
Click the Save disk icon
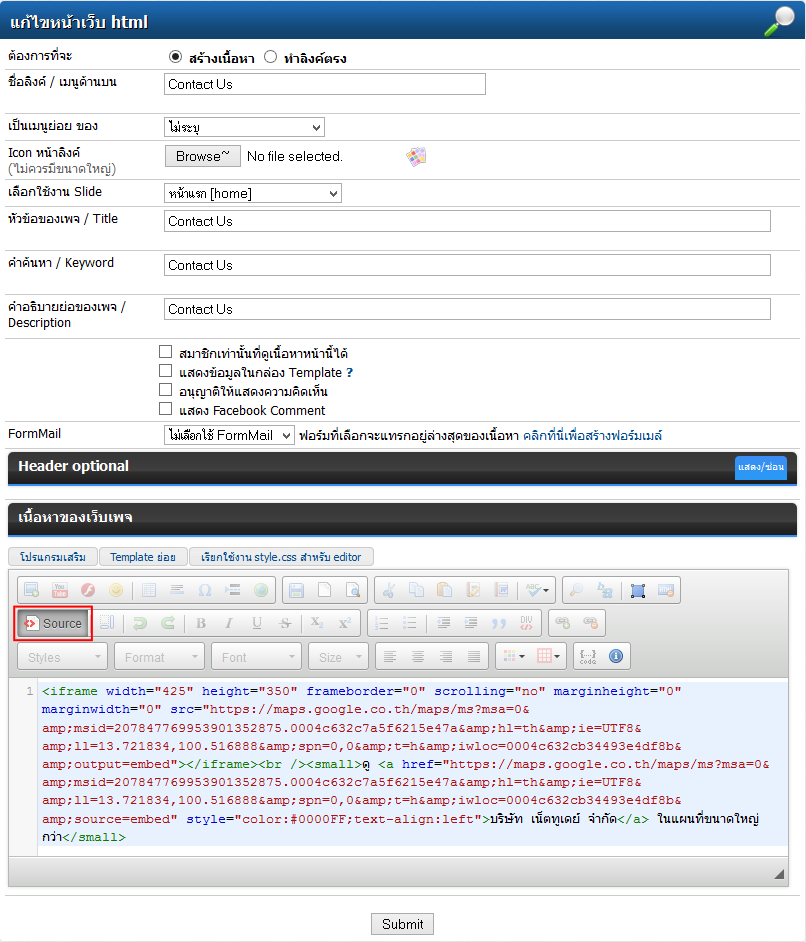click(296, 590)
